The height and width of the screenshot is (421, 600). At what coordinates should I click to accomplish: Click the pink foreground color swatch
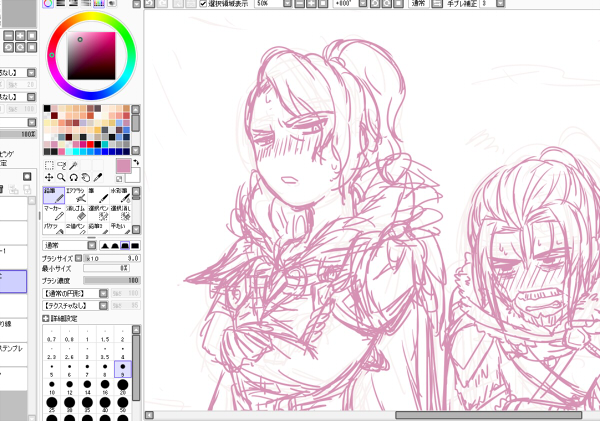(x=123, y=166)
